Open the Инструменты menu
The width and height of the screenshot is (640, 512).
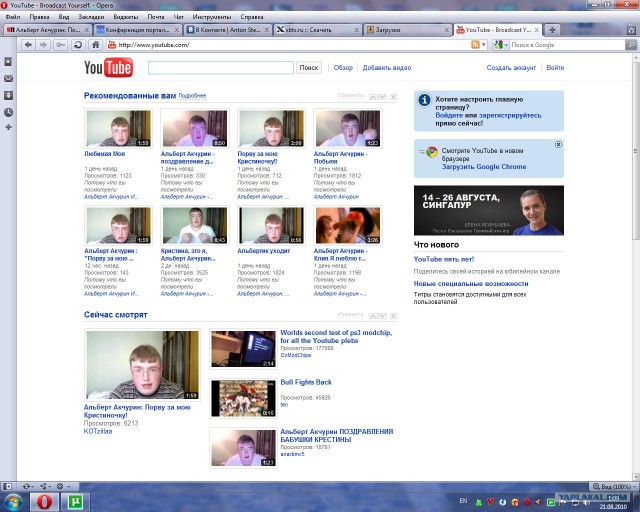(x=211, y=17)
